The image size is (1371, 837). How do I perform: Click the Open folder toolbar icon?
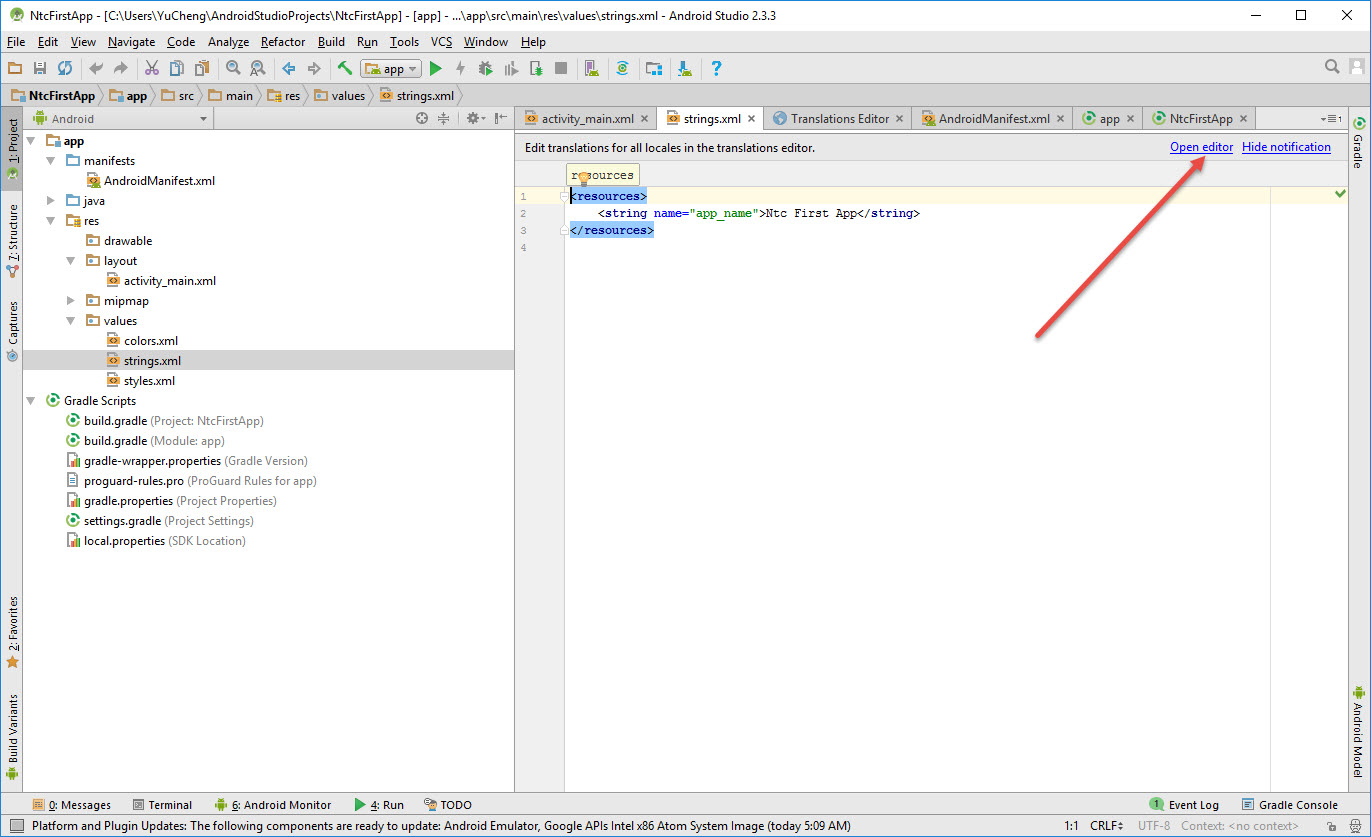[15, 68]
